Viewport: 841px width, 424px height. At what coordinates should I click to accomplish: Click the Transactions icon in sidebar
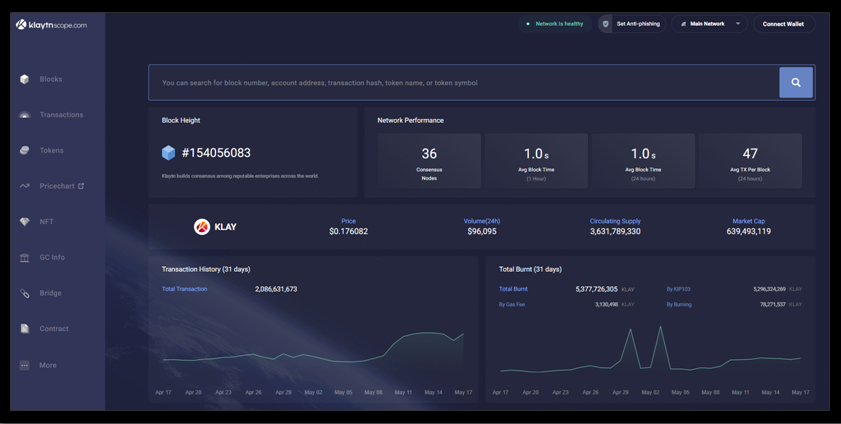click(24, 115)
